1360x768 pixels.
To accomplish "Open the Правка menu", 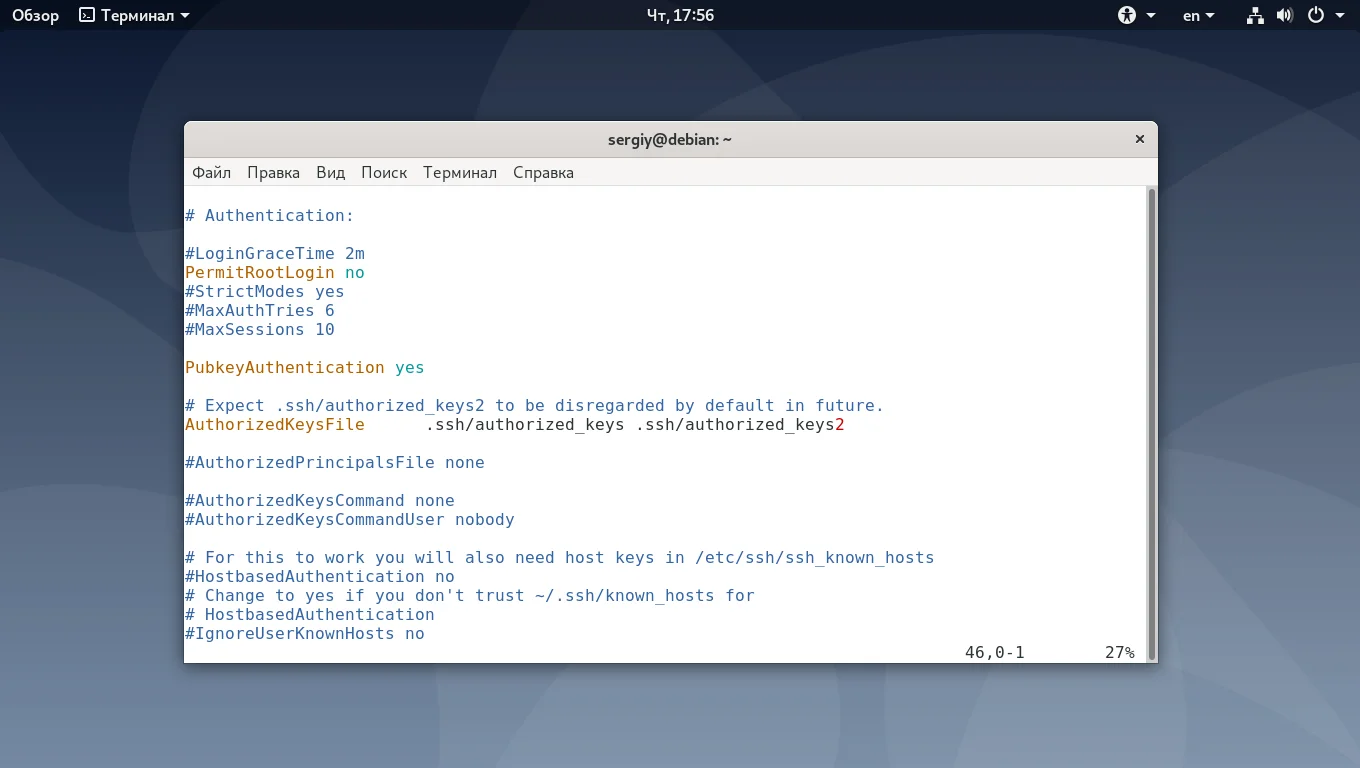I will [x=273, y=172].
